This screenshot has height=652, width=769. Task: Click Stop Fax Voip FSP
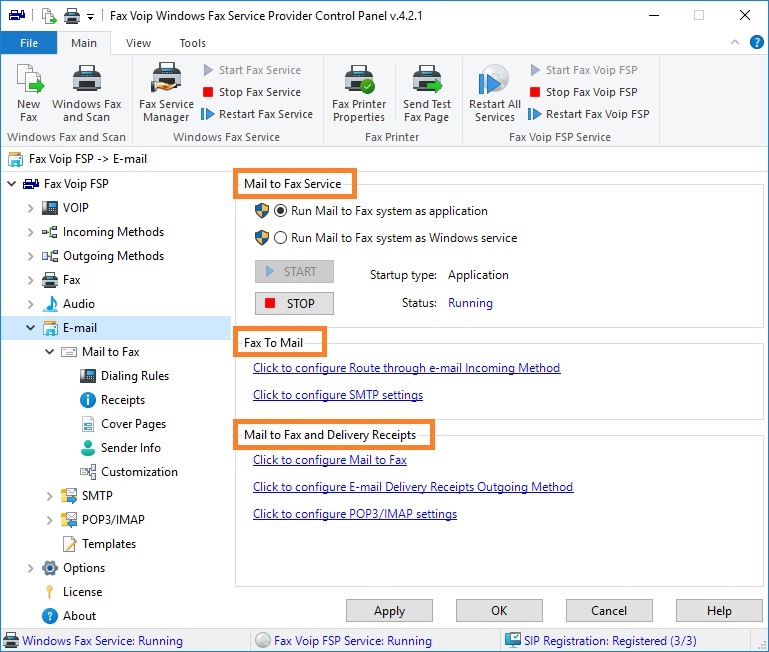(x=584, y=92)
